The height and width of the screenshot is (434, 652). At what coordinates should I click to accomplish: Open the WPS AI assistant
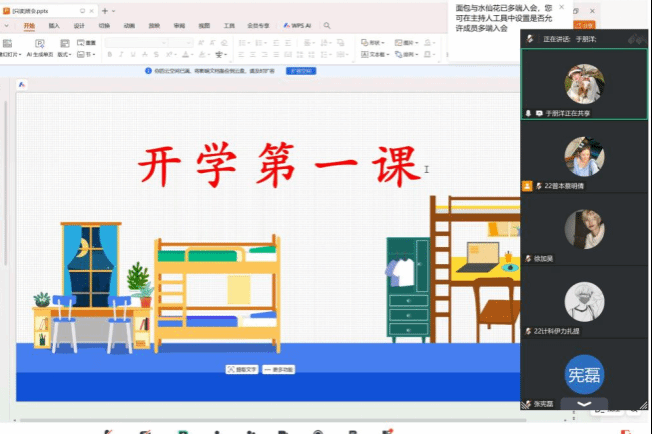[298, 26]
